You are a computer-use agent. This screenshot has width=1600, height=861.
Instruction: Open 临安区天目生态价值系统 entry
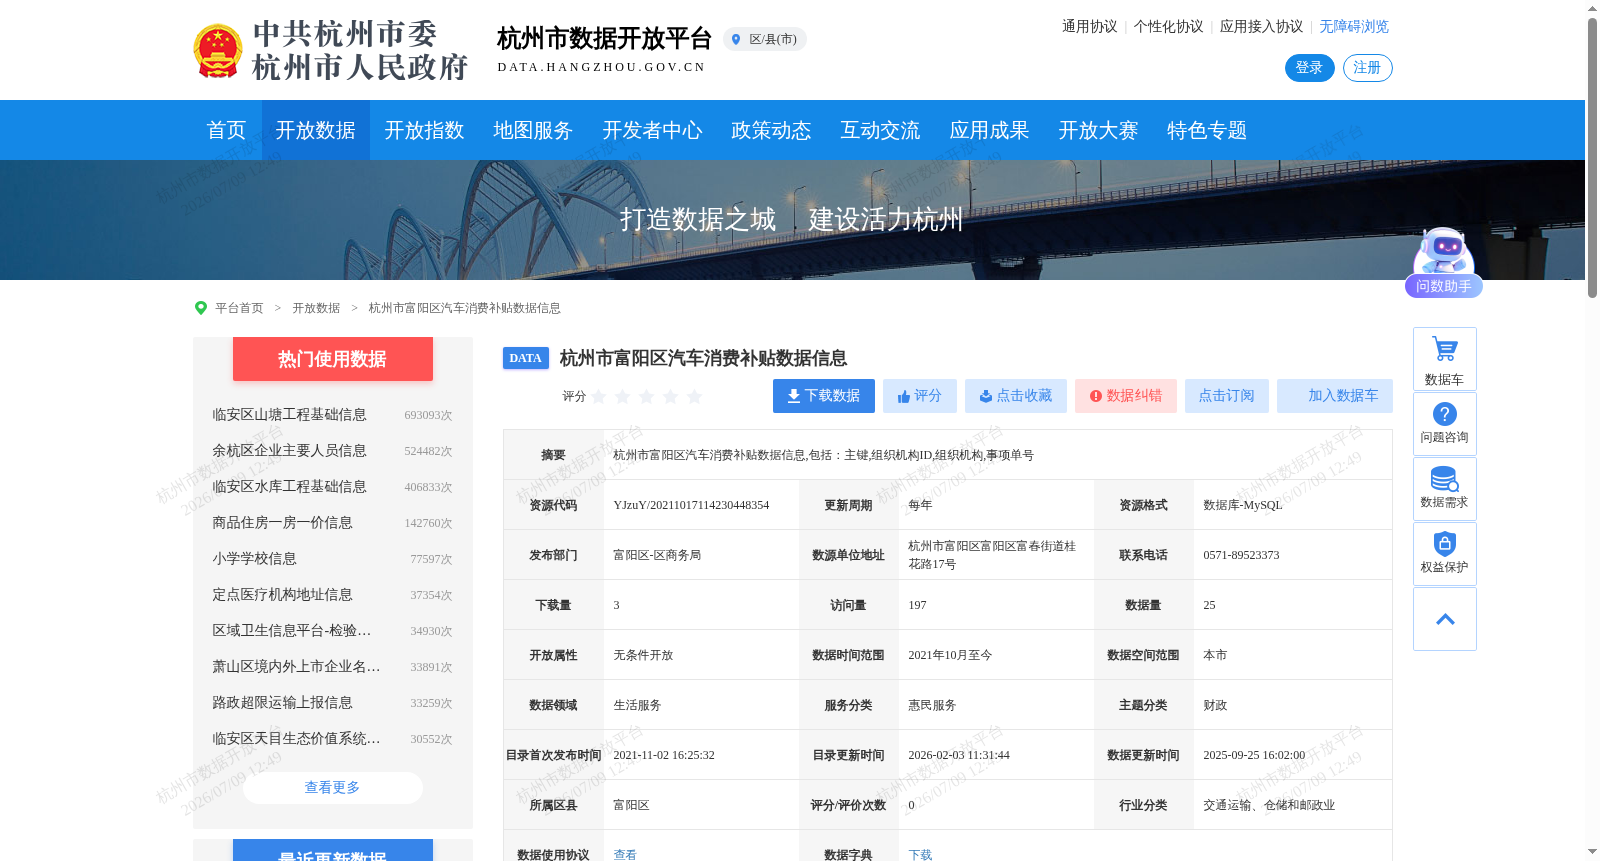pyautogui.click(x=296, y=739)
